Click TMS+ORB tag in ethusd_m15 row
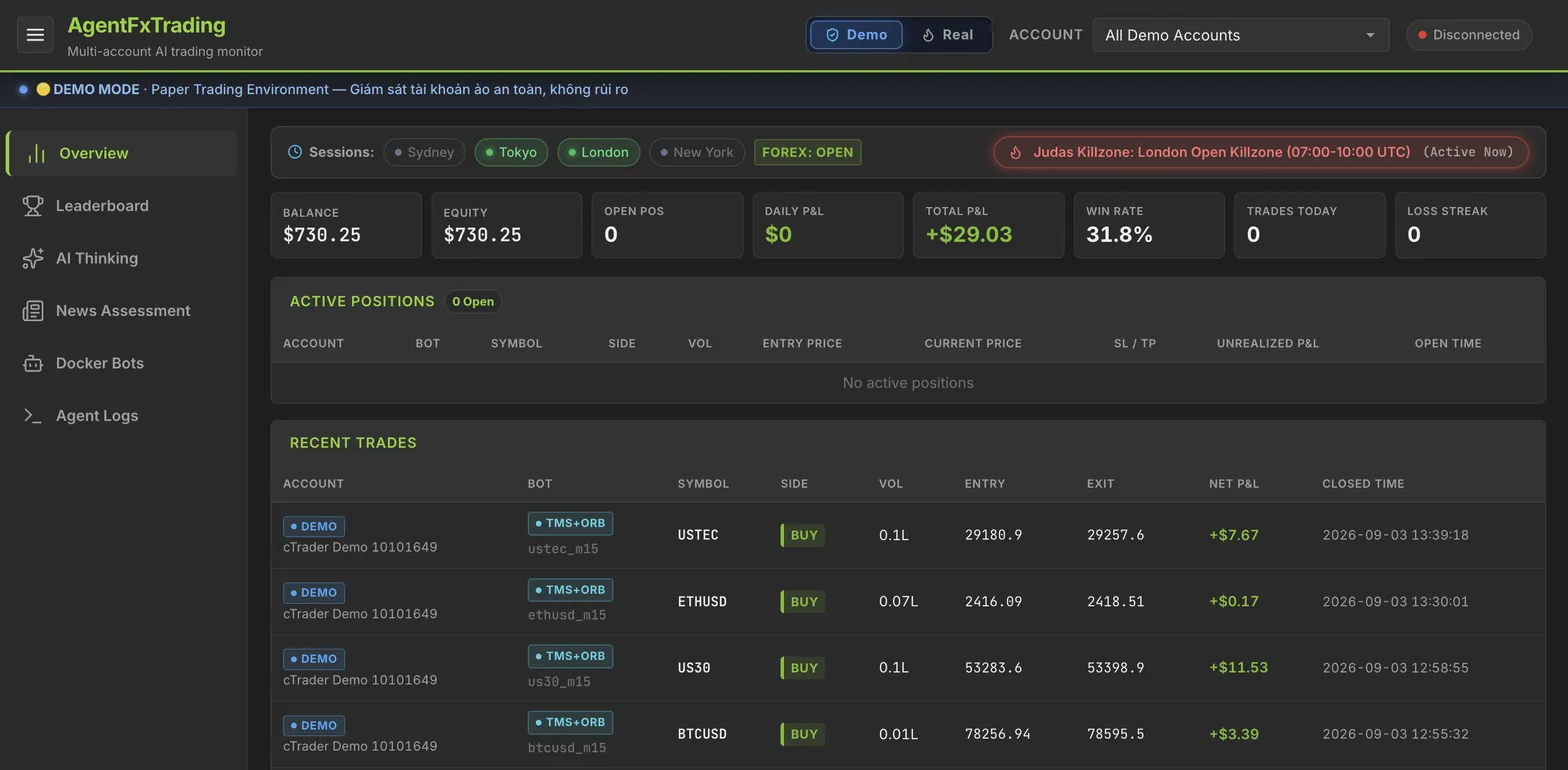 570,590
